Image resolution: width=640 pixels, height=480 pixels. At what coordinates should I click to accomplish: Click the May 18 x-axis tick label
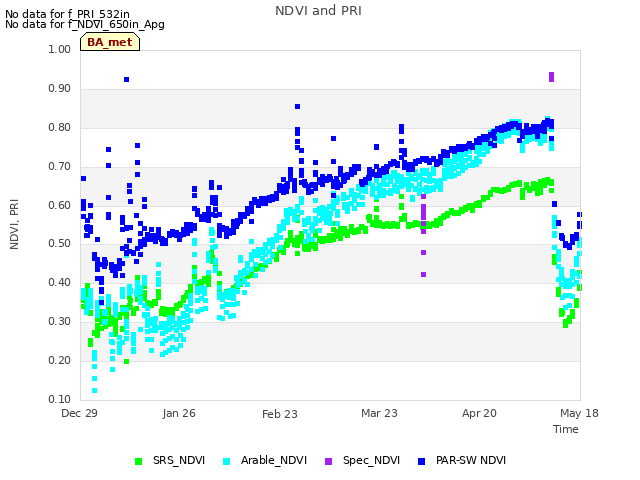pyautogui.click(x=579, y=413)
